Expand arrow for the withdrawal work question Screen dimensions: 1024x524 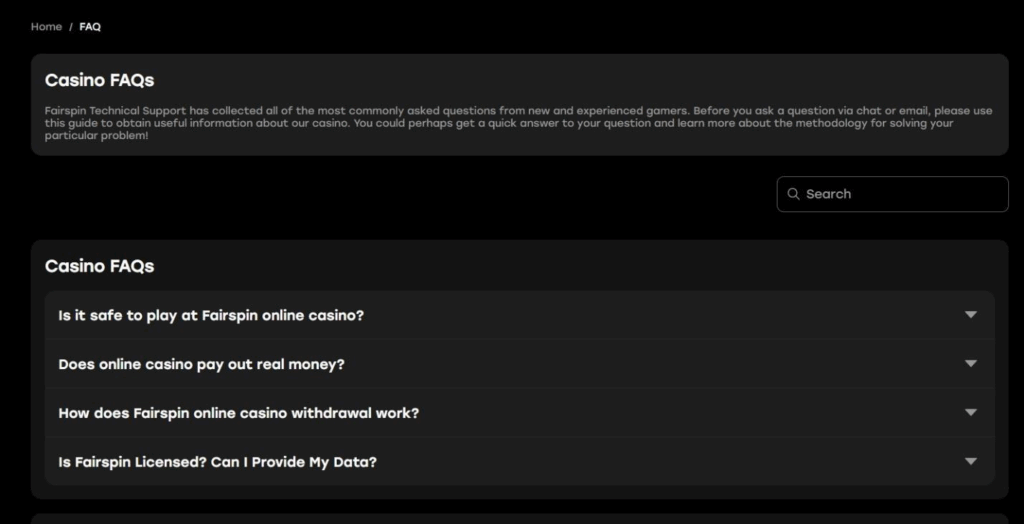[x=970, y=412]
